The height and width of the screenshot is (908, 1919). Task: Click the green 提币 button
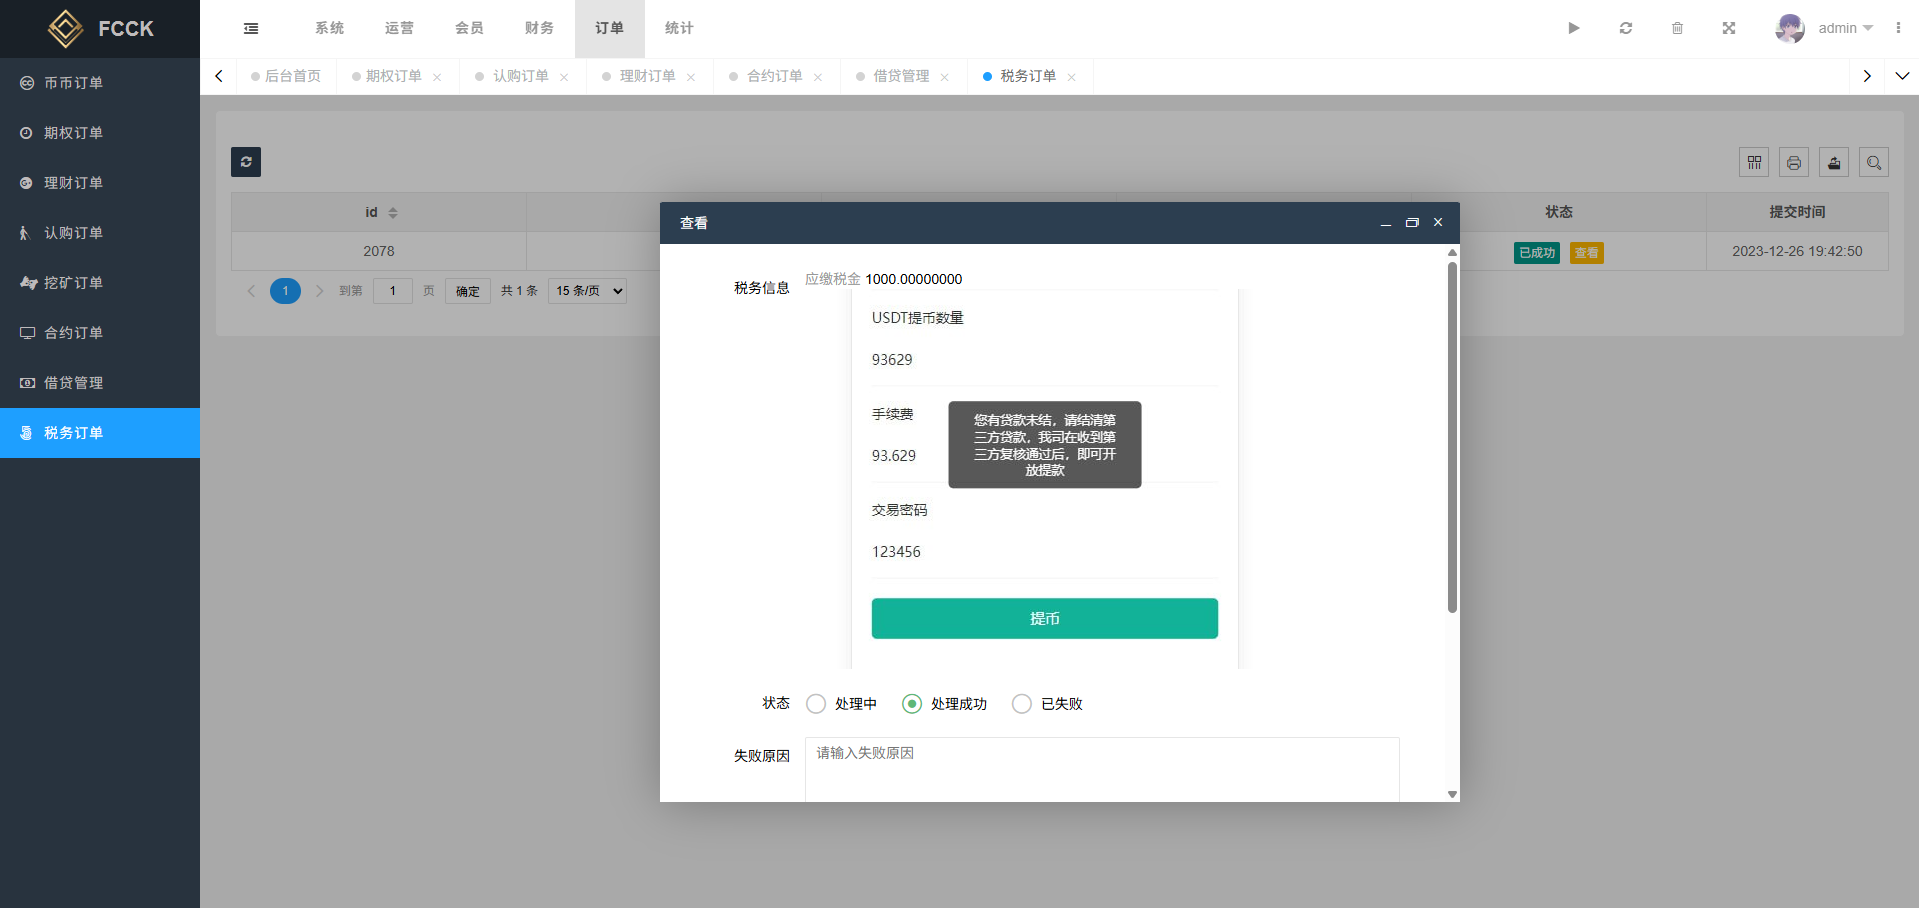(x=1044, y=618)
